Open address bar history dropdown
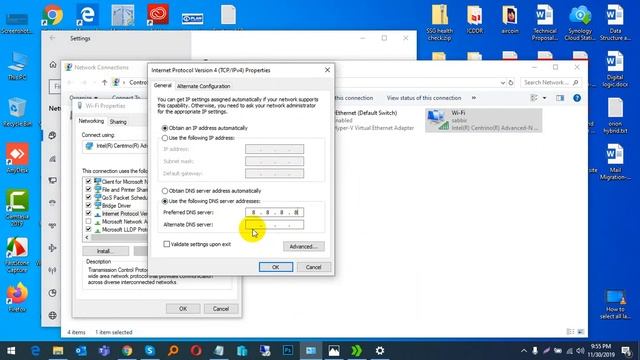 click(x=502, y=82)
